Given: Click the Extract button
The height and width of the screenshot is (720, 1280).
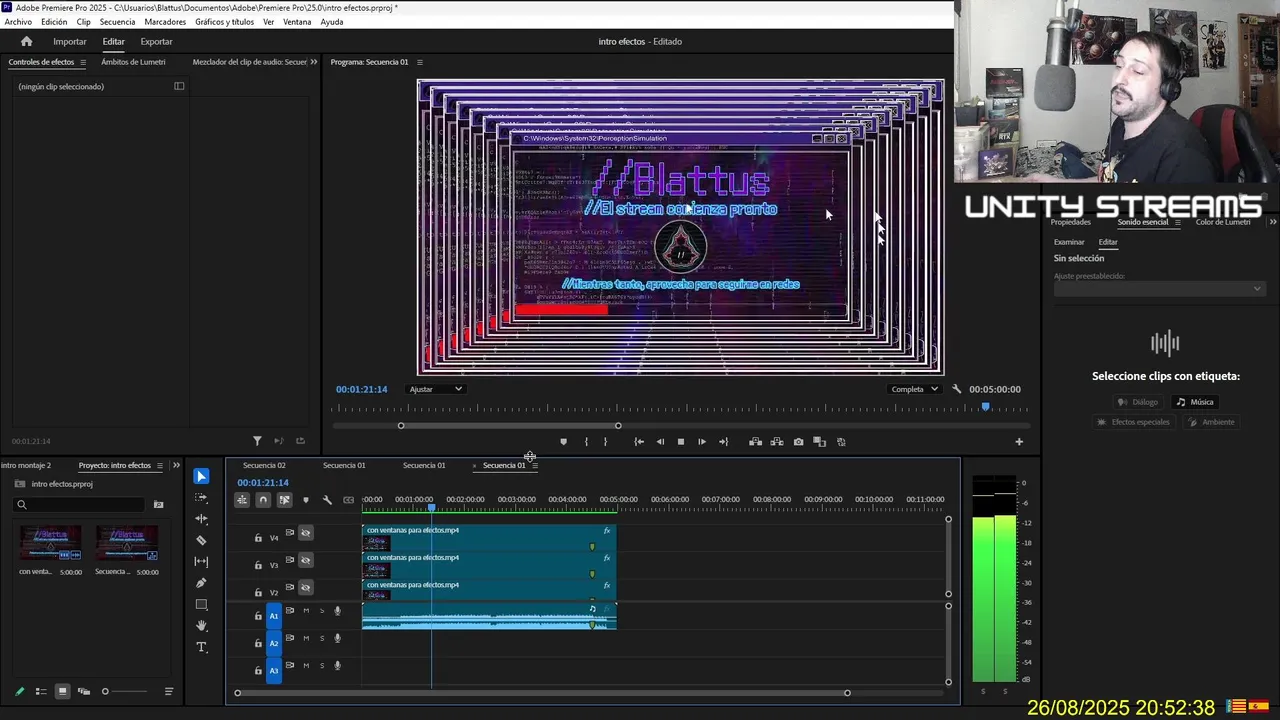Looking at the screenshot, I should click(776, 441).
